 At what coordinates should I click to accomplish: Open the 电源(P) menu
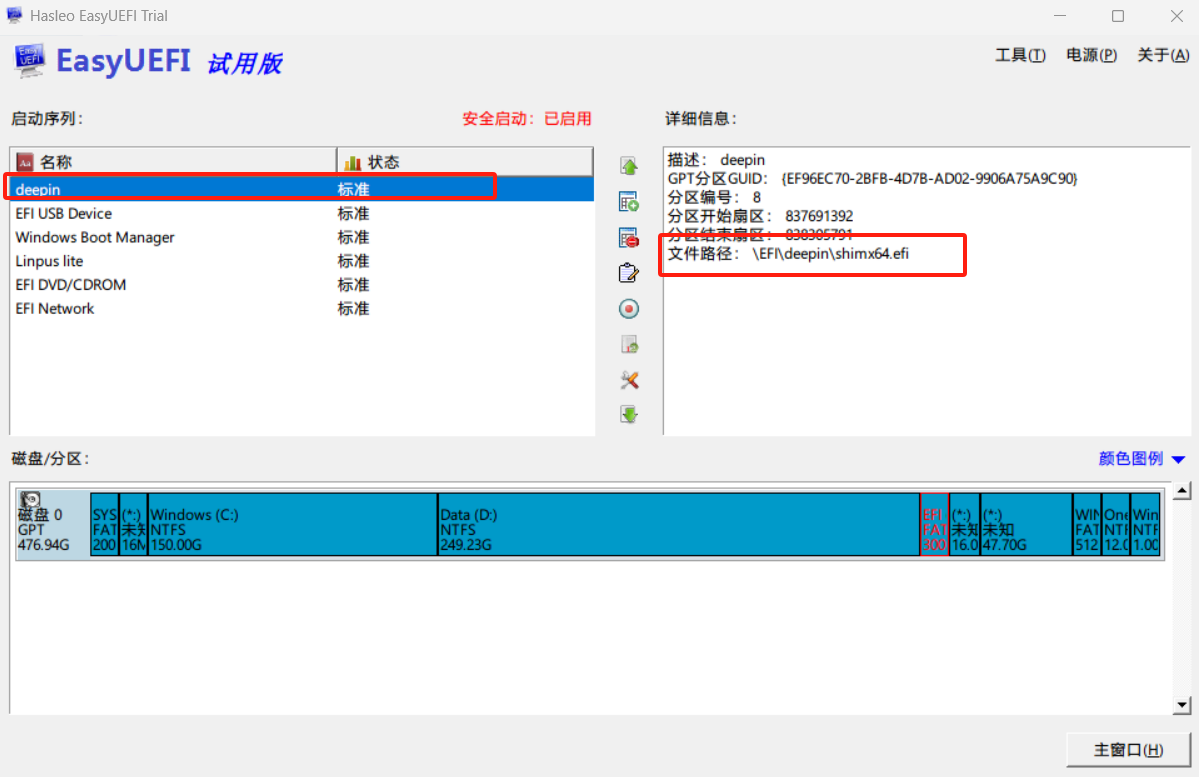pos(1091,55)
